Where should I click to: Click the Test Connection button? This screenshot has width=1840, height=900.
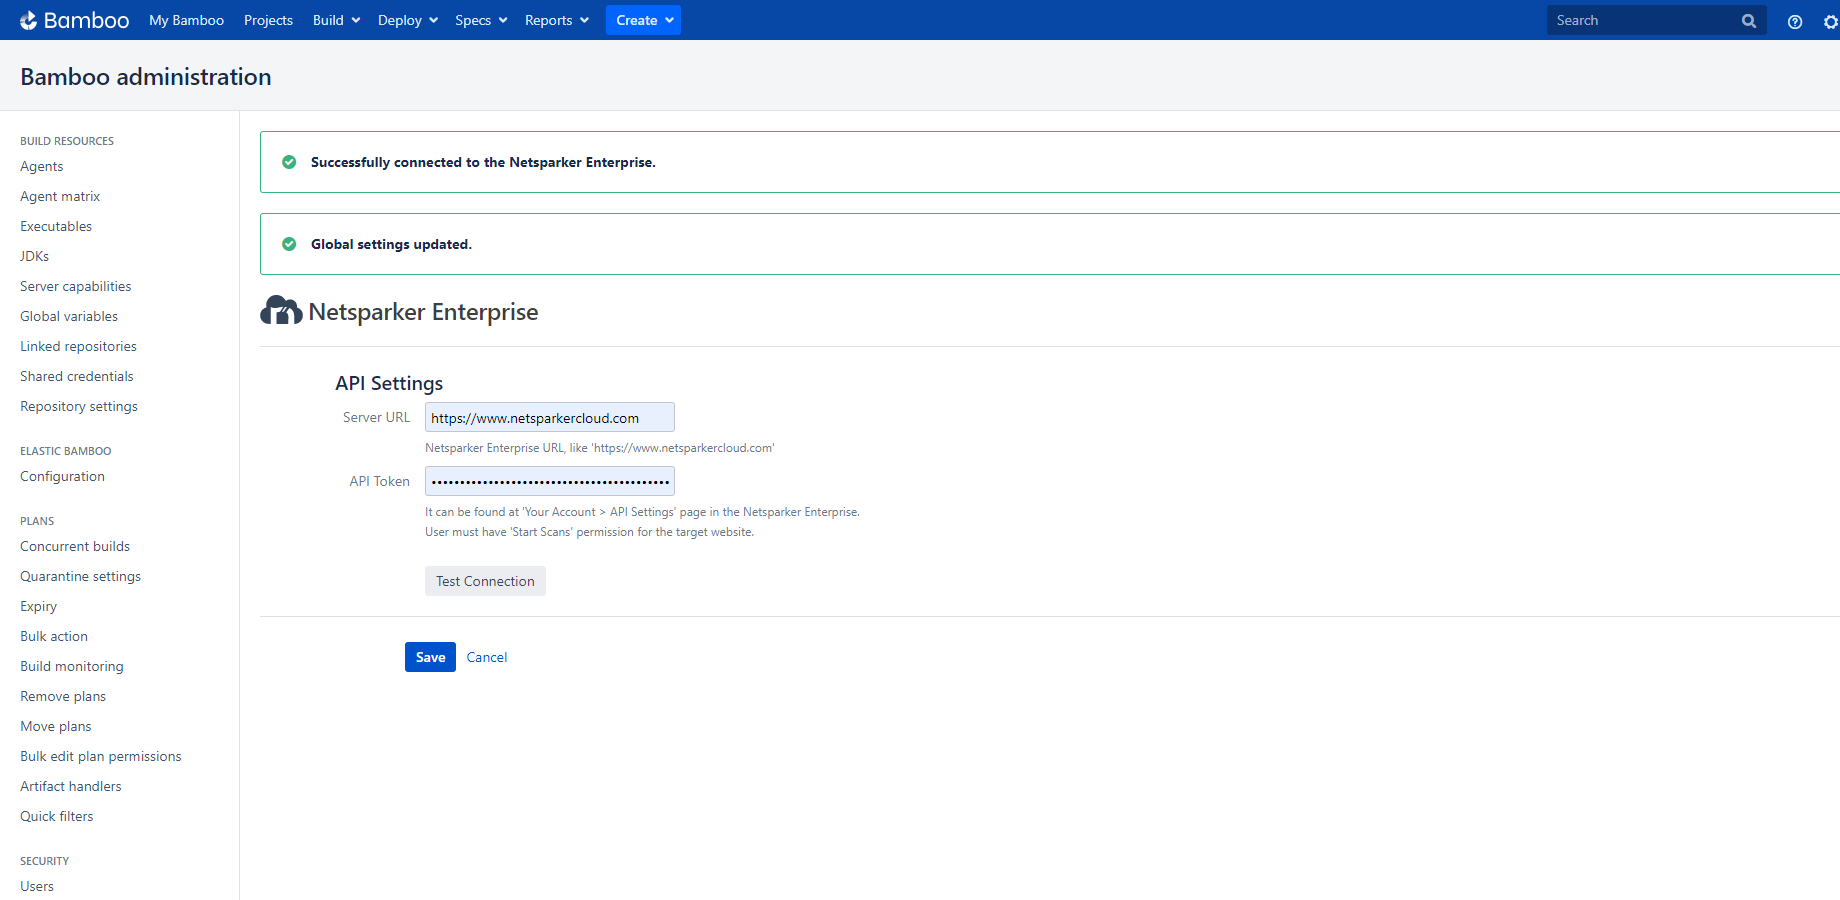click(485, 581)
